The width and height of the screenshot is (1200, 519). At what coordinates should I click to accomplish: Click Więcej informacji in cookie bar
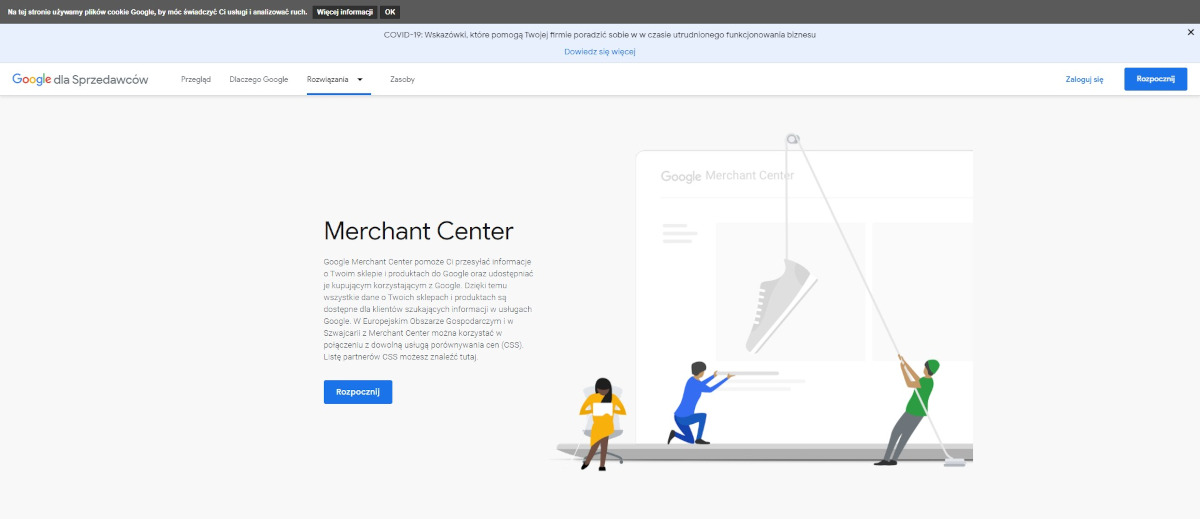(x=345, y=12)
